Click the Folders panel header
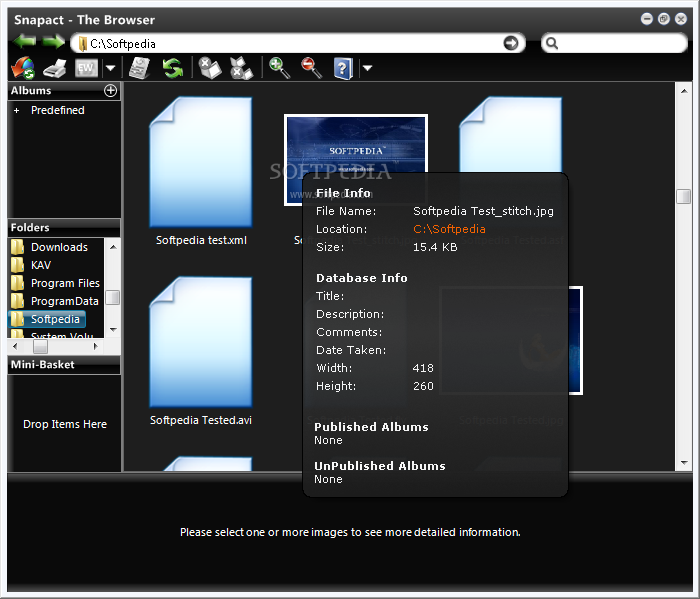This screenshot has height=599, width=700. point(64,228)
